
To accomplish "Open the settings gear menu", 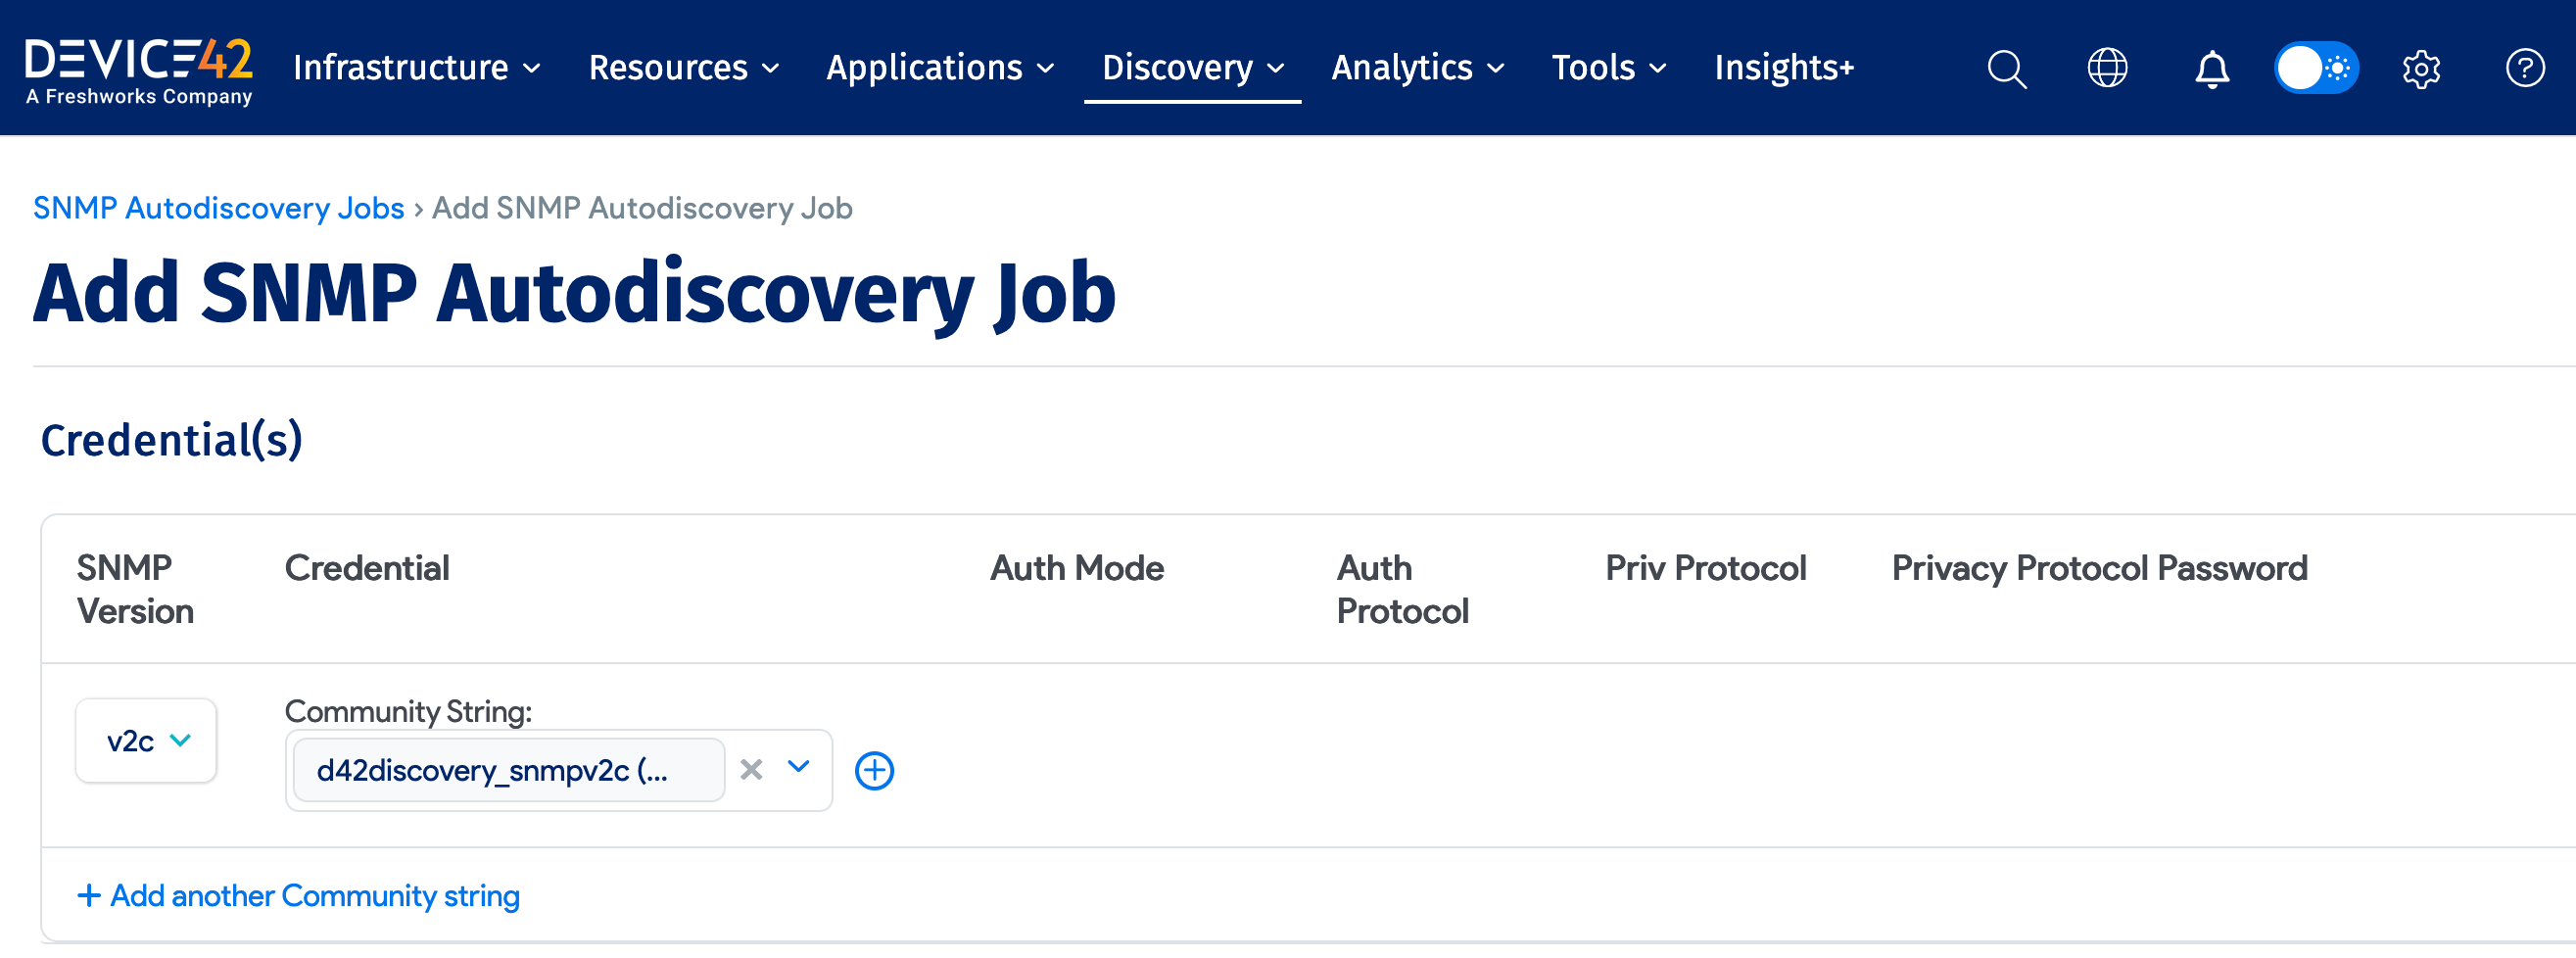I will (x=2422, y=68).
